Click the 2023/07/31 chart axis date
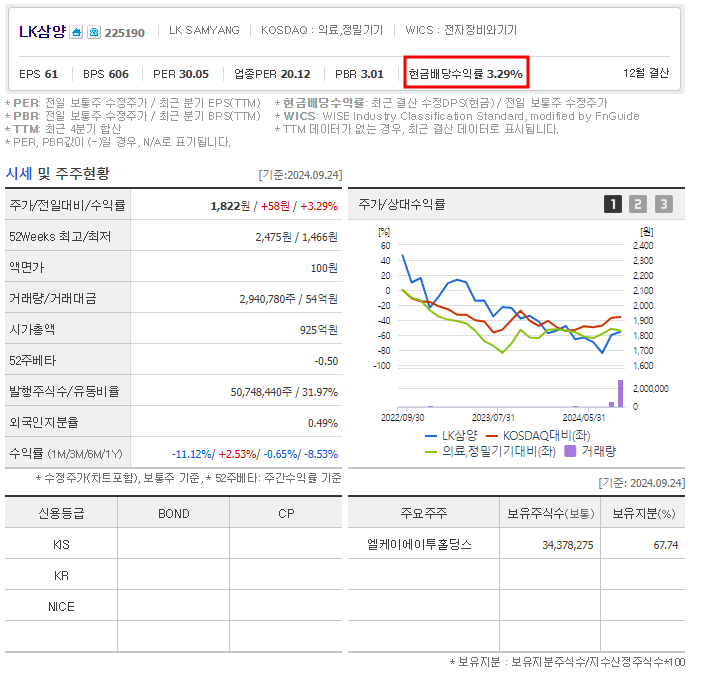 click(493, 418)
